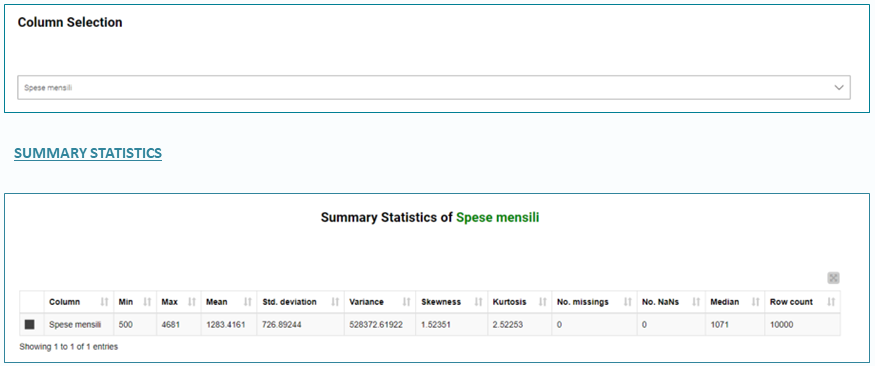This screenshot has height=366, width=875.
Task: Click the Mean value 1283.4161
Action: (x=225, y=324)
